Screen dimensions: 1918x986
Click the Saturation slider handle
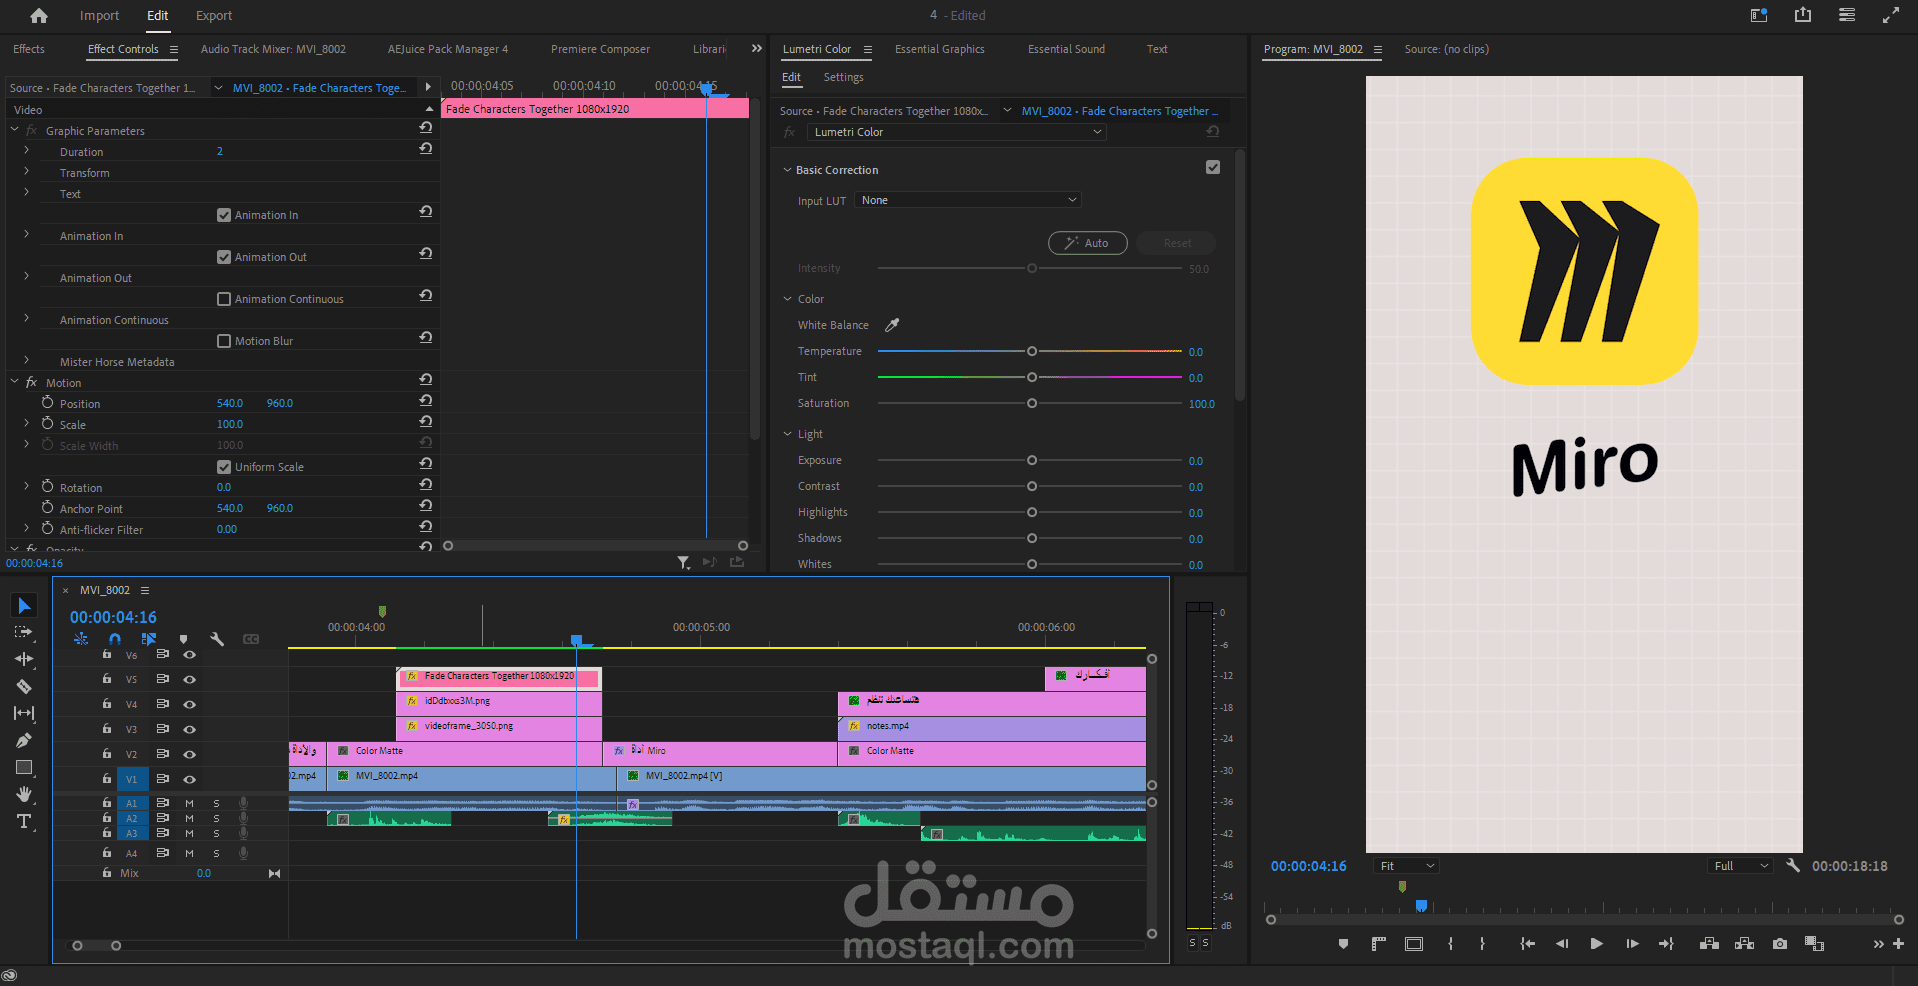[1032, 403]
